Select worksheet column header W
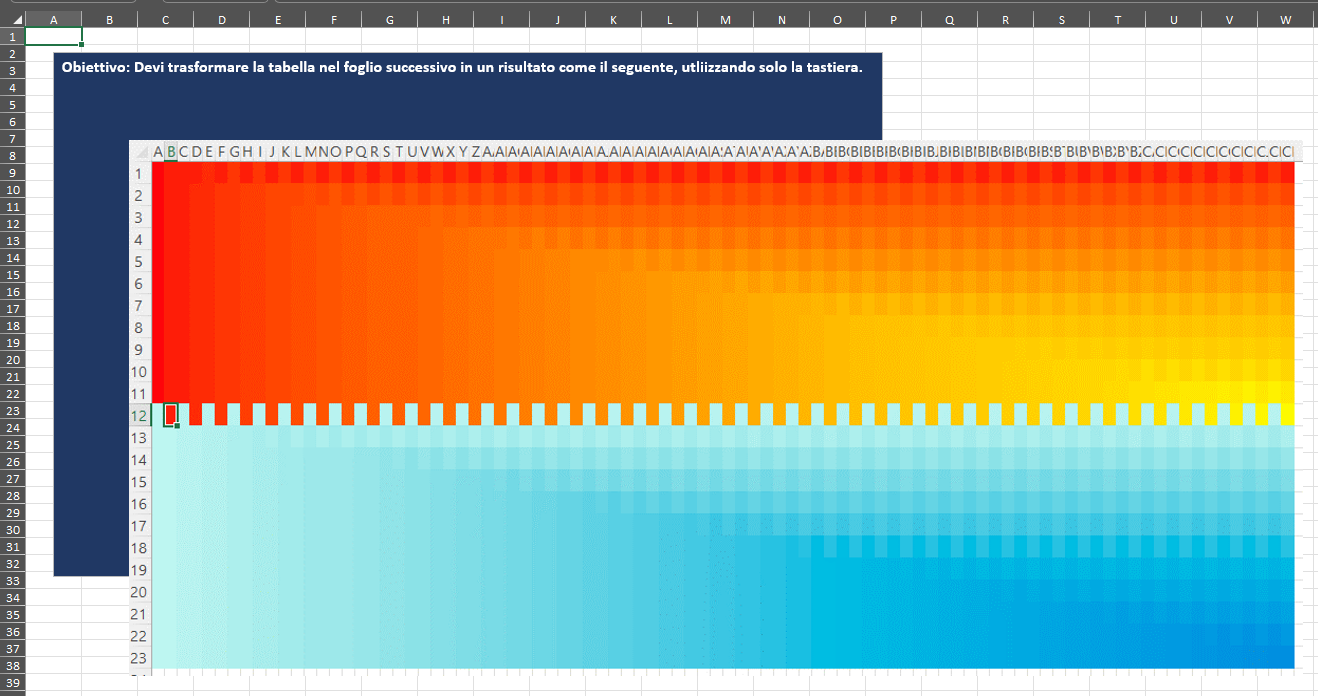Image resolution: width=1318 pixels, height=696 pixels. coord(1285,20)
